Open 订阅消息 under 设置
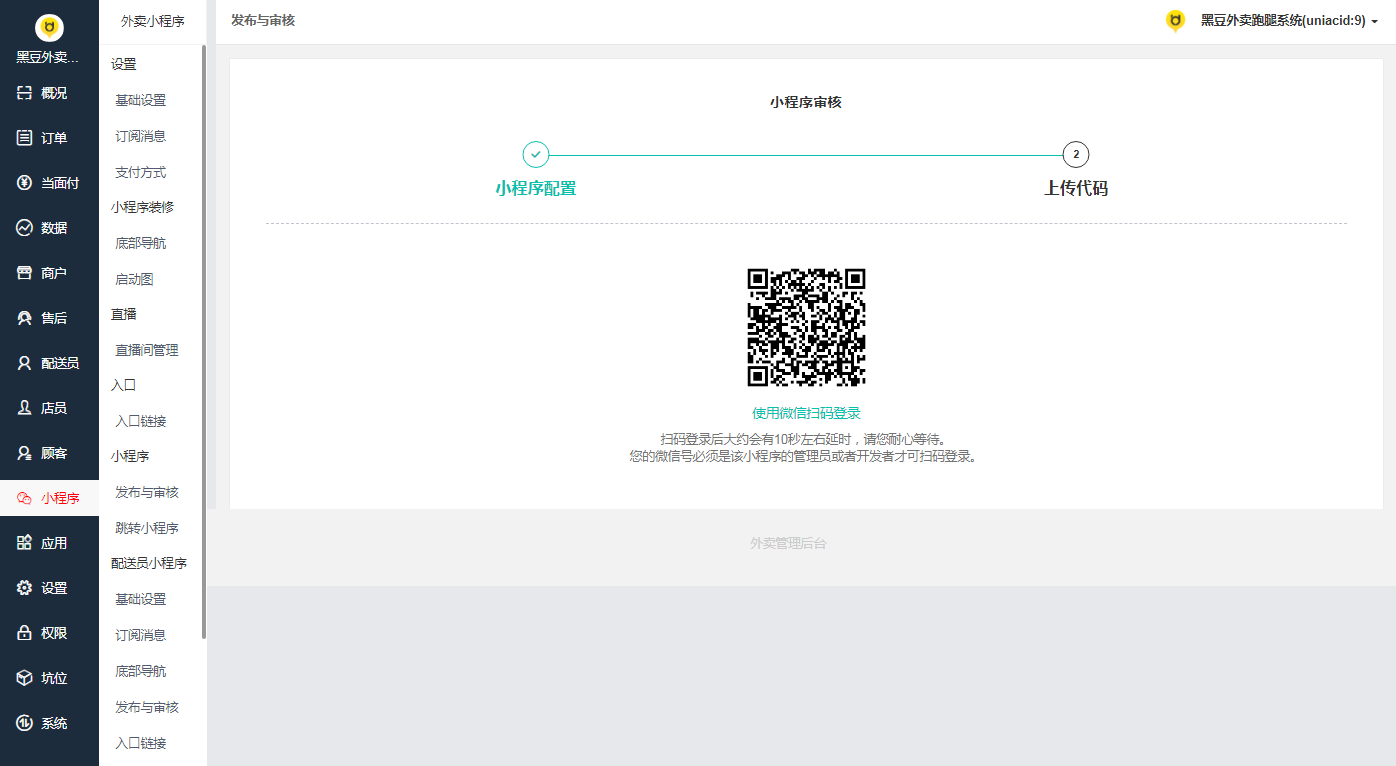 [x=141, y=136]
